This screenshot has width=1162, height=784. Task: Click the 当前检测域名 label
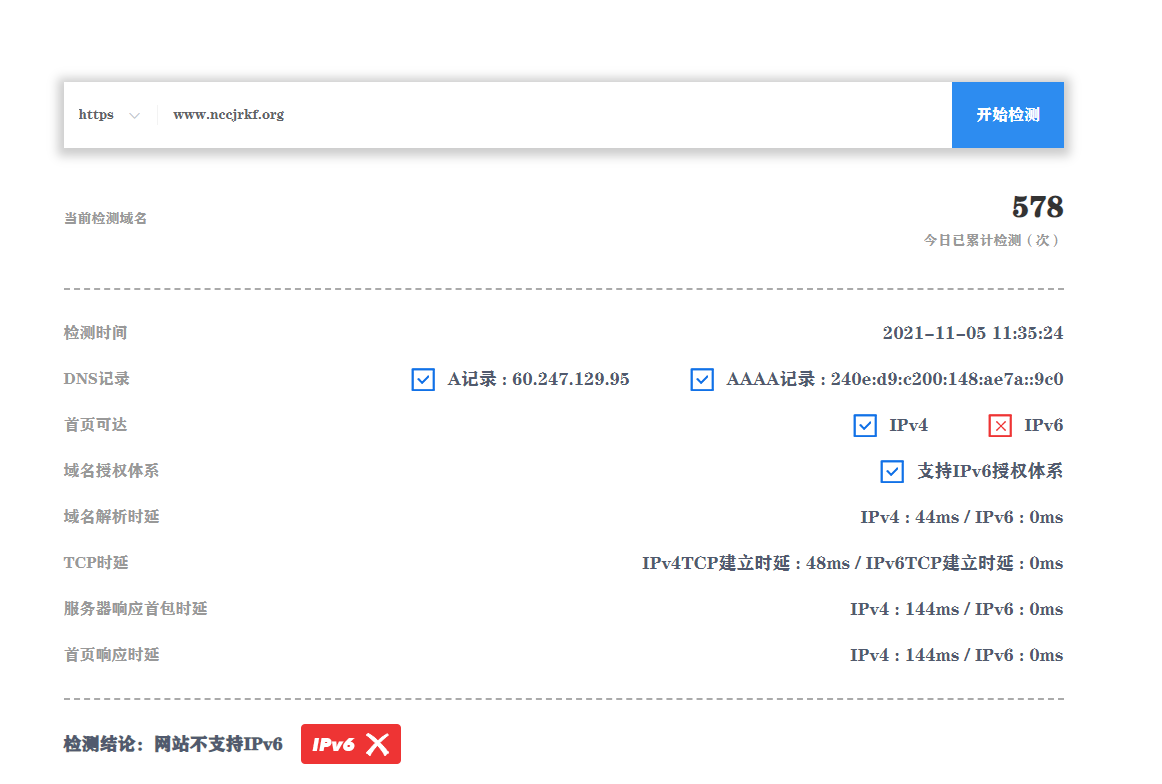[x=104, y=217]
